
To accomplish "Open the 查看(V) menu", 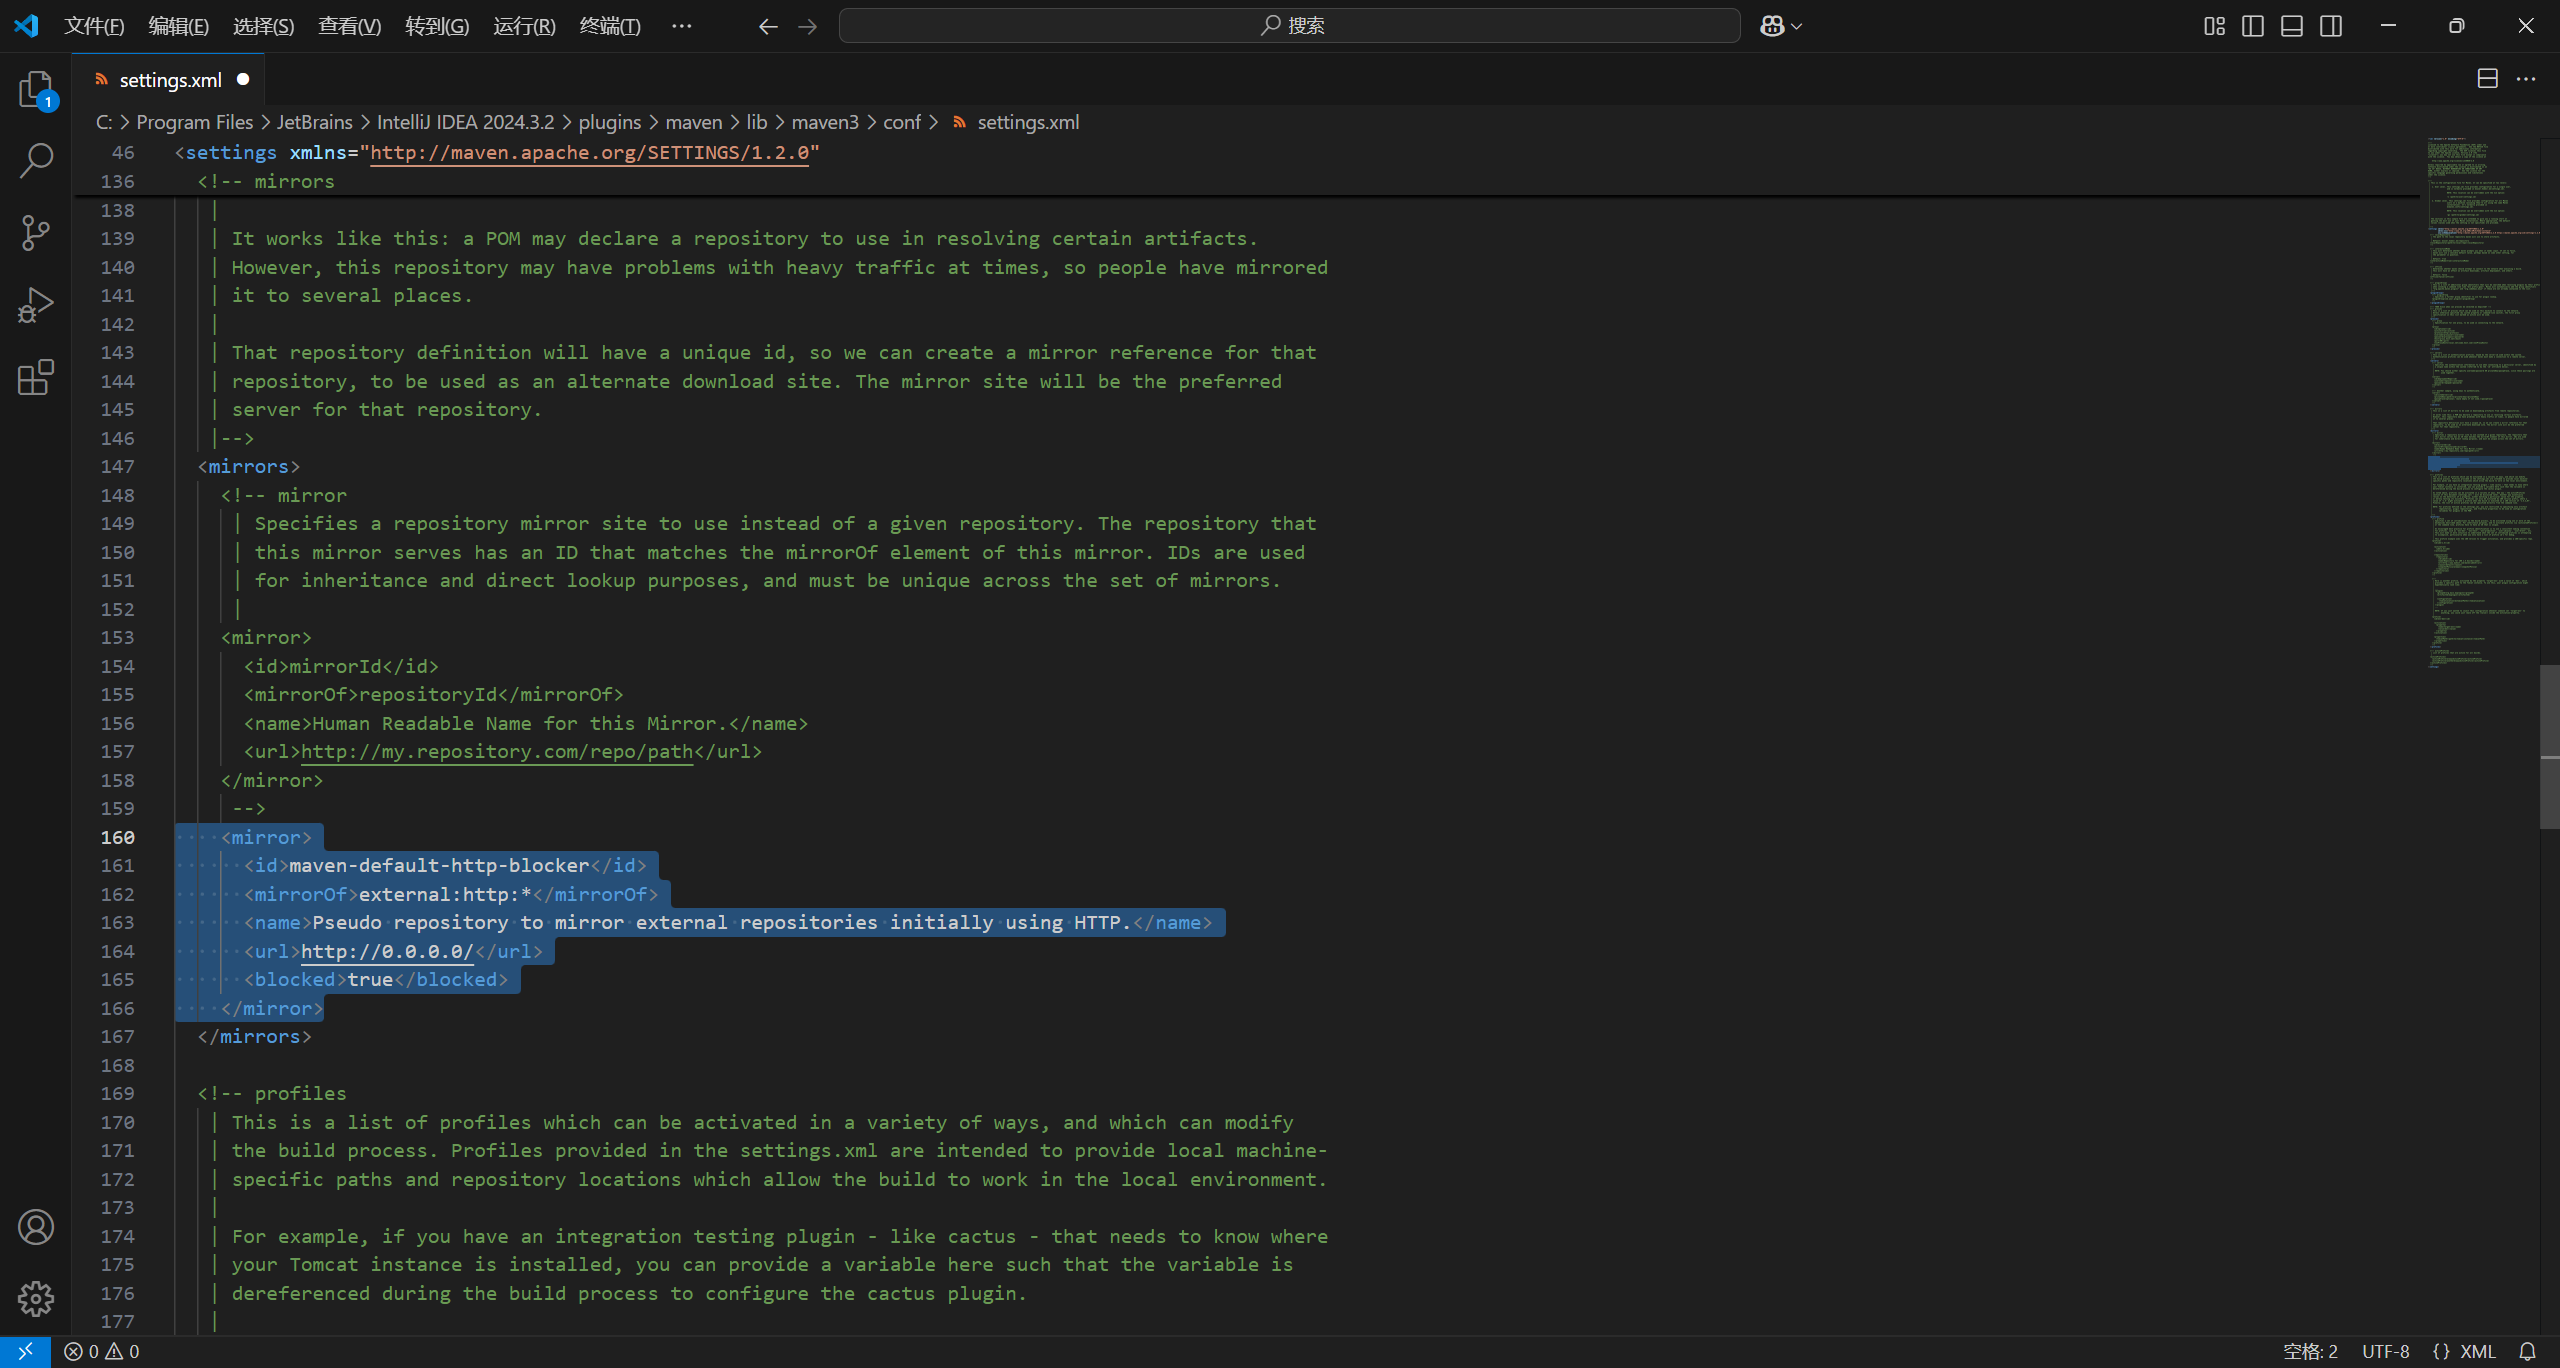I will [350, 26].
